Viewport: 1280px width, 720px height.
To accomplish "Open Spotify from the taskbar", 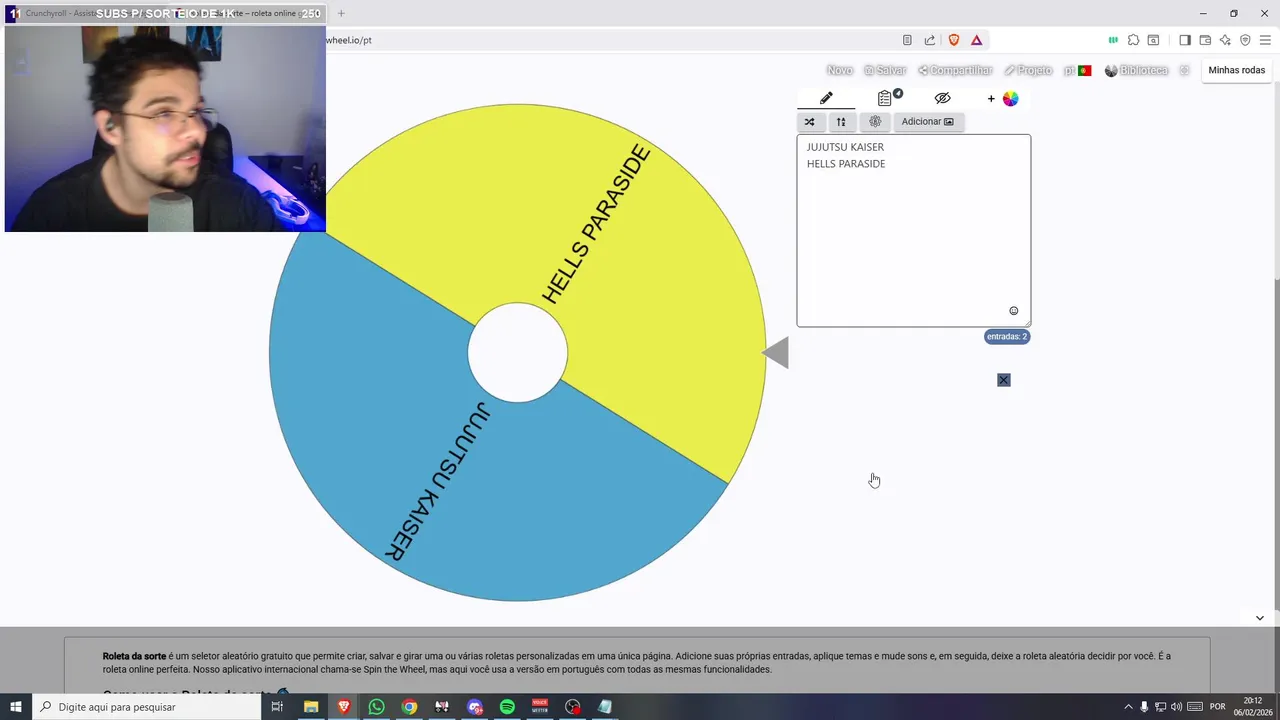I will (x=507, y=707).
